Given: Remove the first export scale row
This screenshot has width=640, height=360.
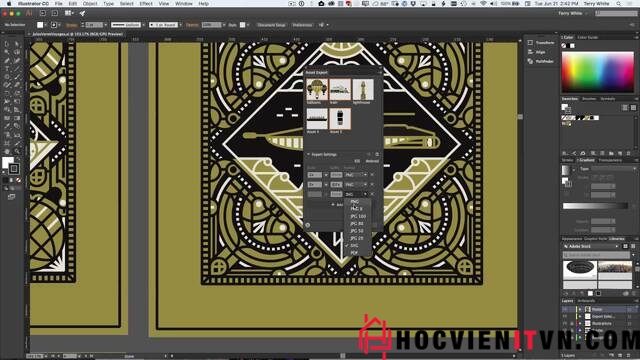Looking at the screenshot, I should click(372, 175).
